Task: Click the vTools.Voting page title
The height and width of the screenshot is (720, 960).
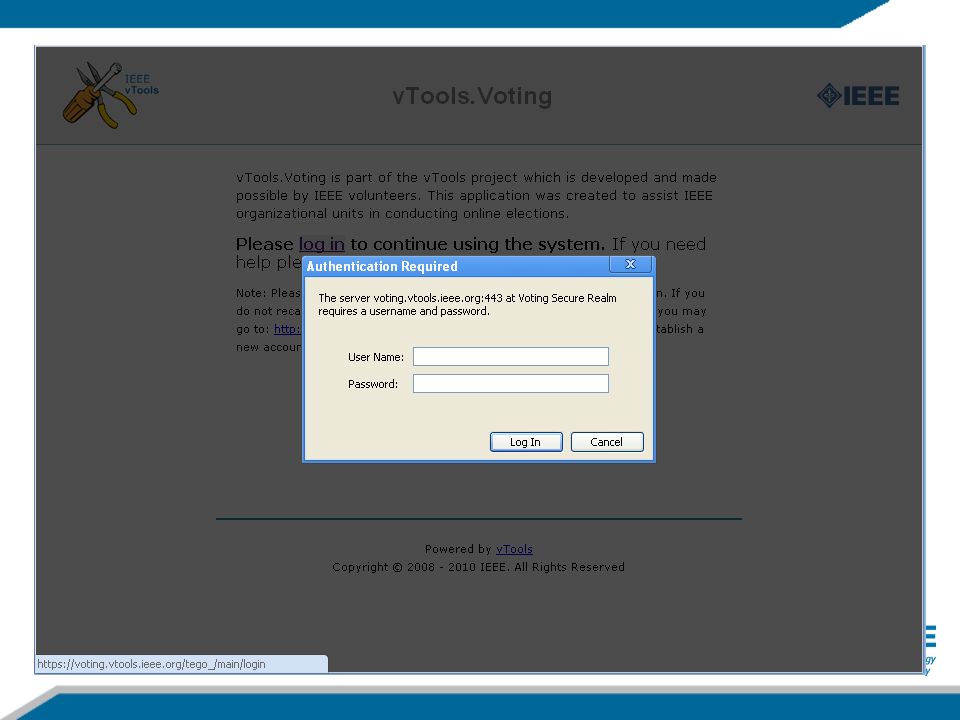Action: point(472,96)
